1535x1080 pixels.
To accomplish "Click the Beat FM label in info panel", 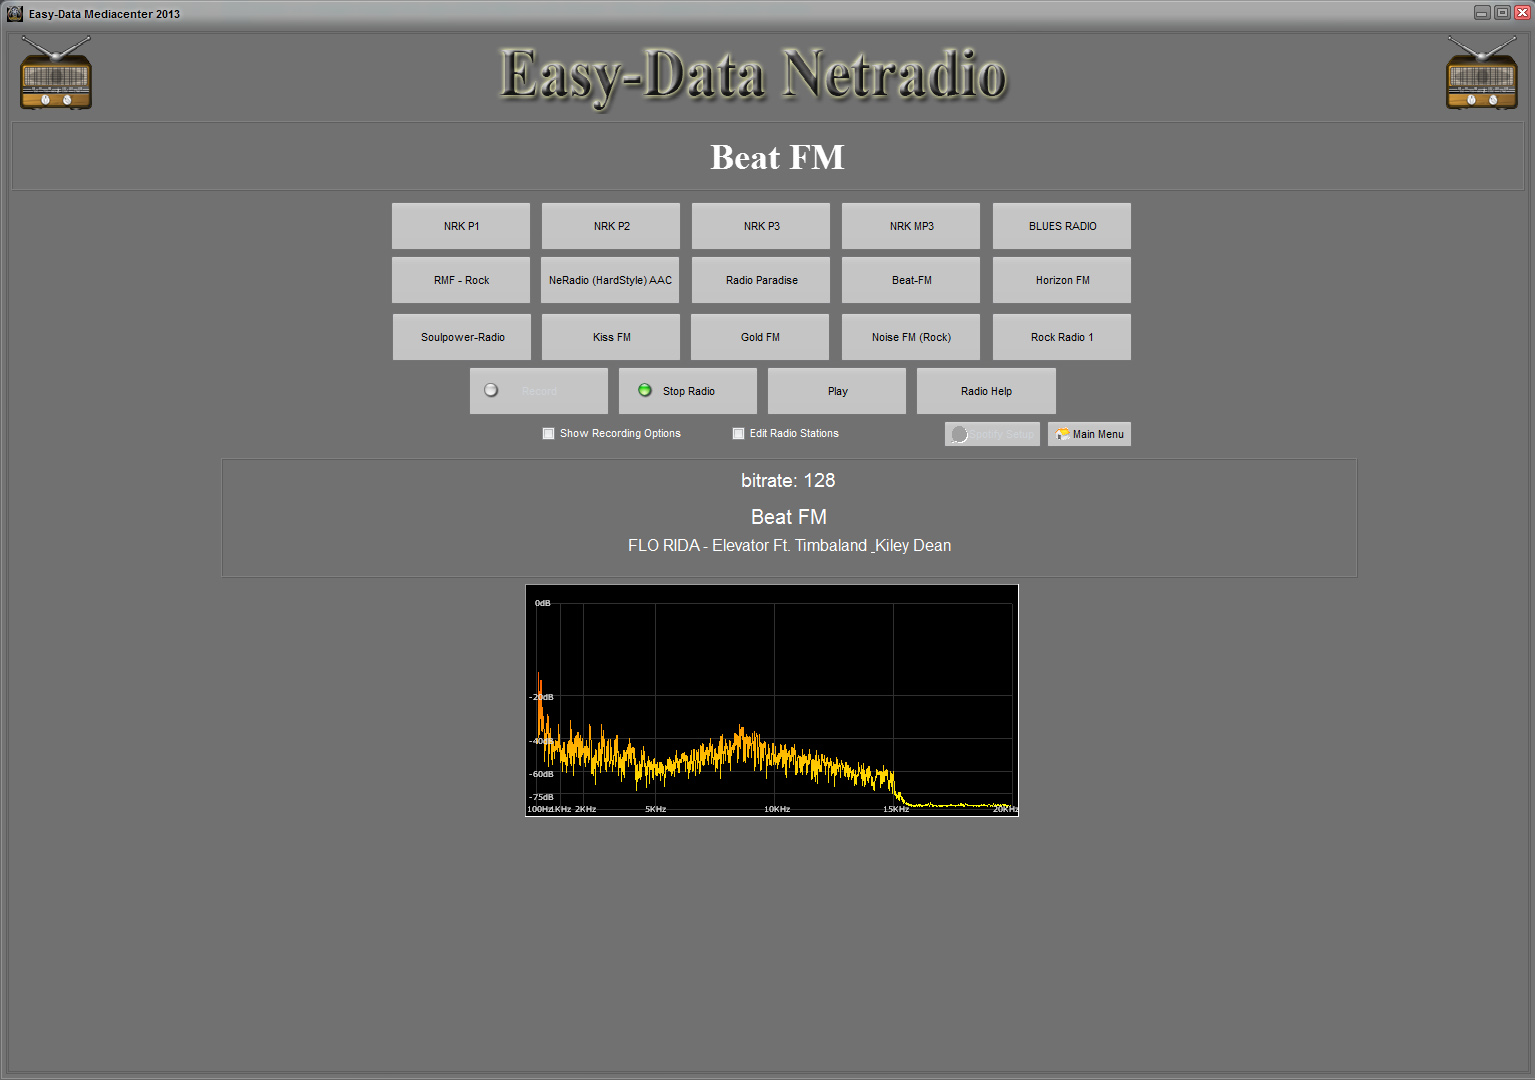I will click(x=789, y=517).
